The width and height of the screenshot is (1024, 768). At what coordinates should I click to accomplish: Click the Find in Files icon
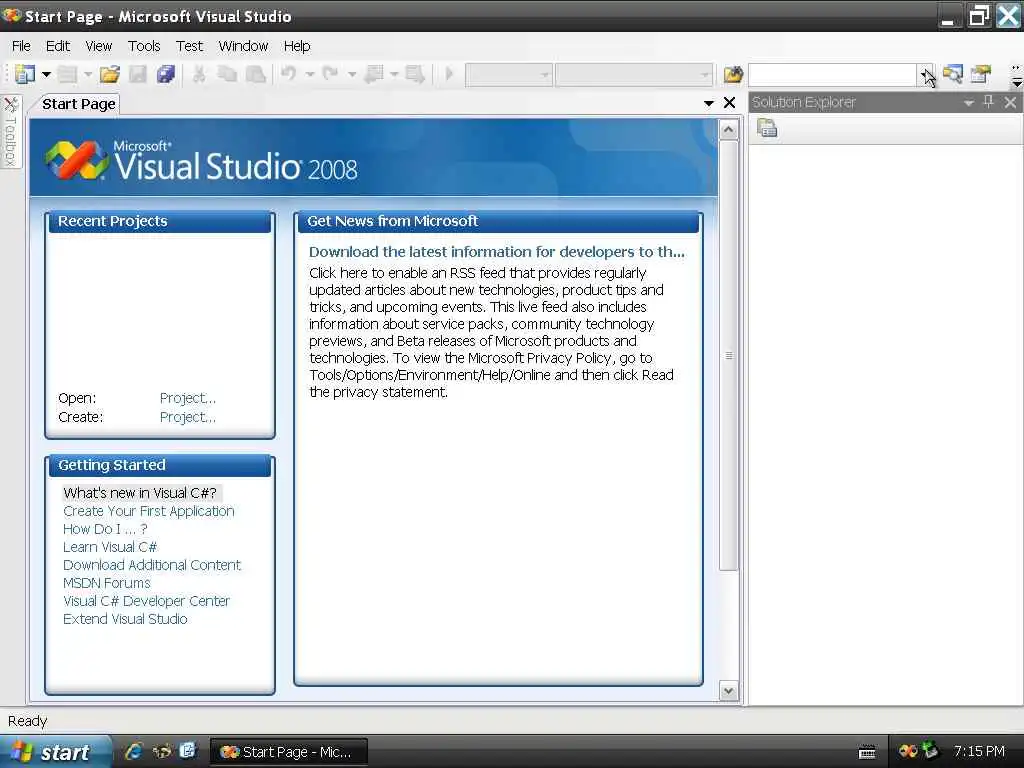pos(733,74)
